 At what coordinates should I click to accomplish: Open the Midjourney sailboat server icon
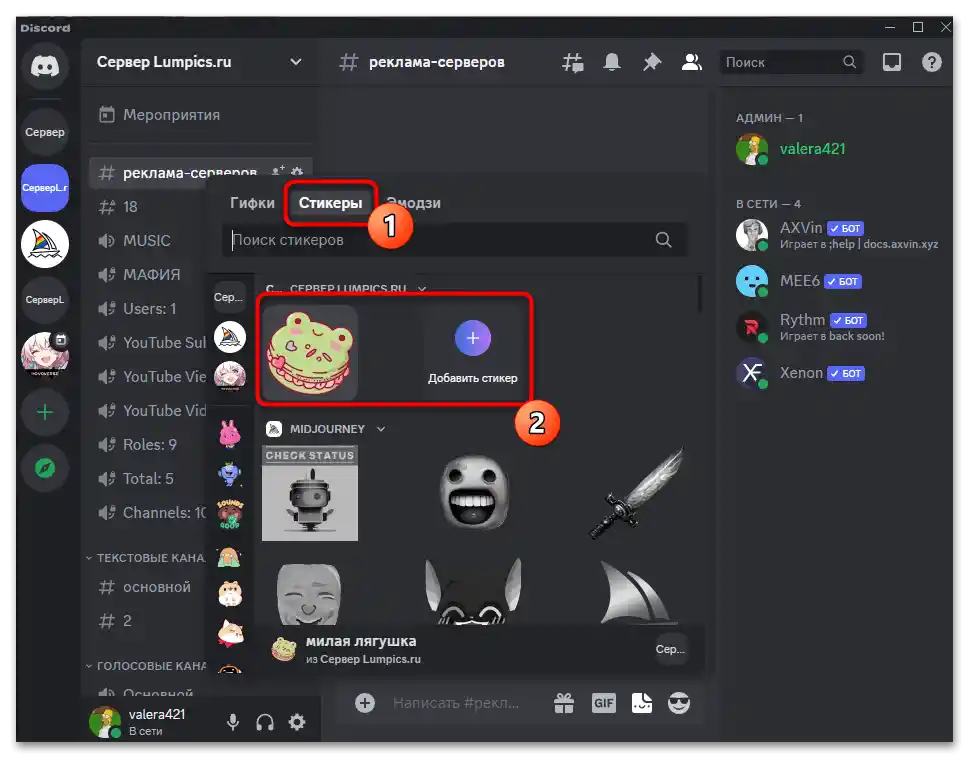pyautogui.click(x=44, y=244)
